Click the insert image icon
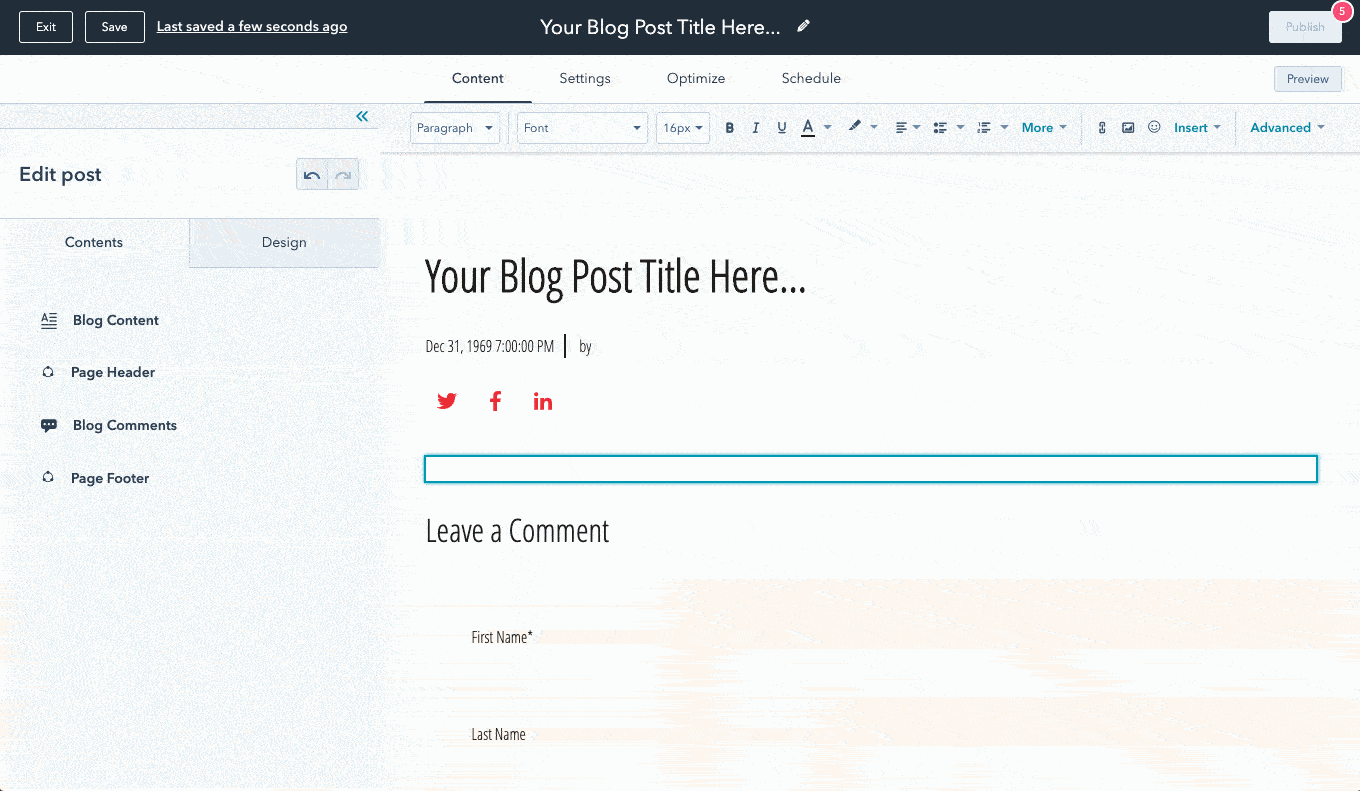Screen dimensions: 1360x791 tap(1128, 128)
